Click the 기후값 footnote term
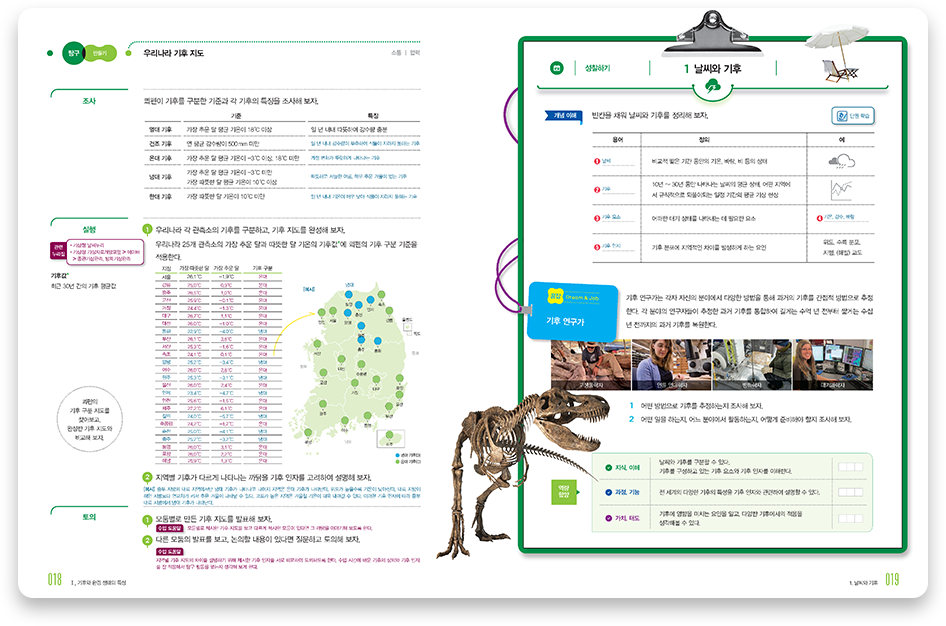 [x=59, y=276]
